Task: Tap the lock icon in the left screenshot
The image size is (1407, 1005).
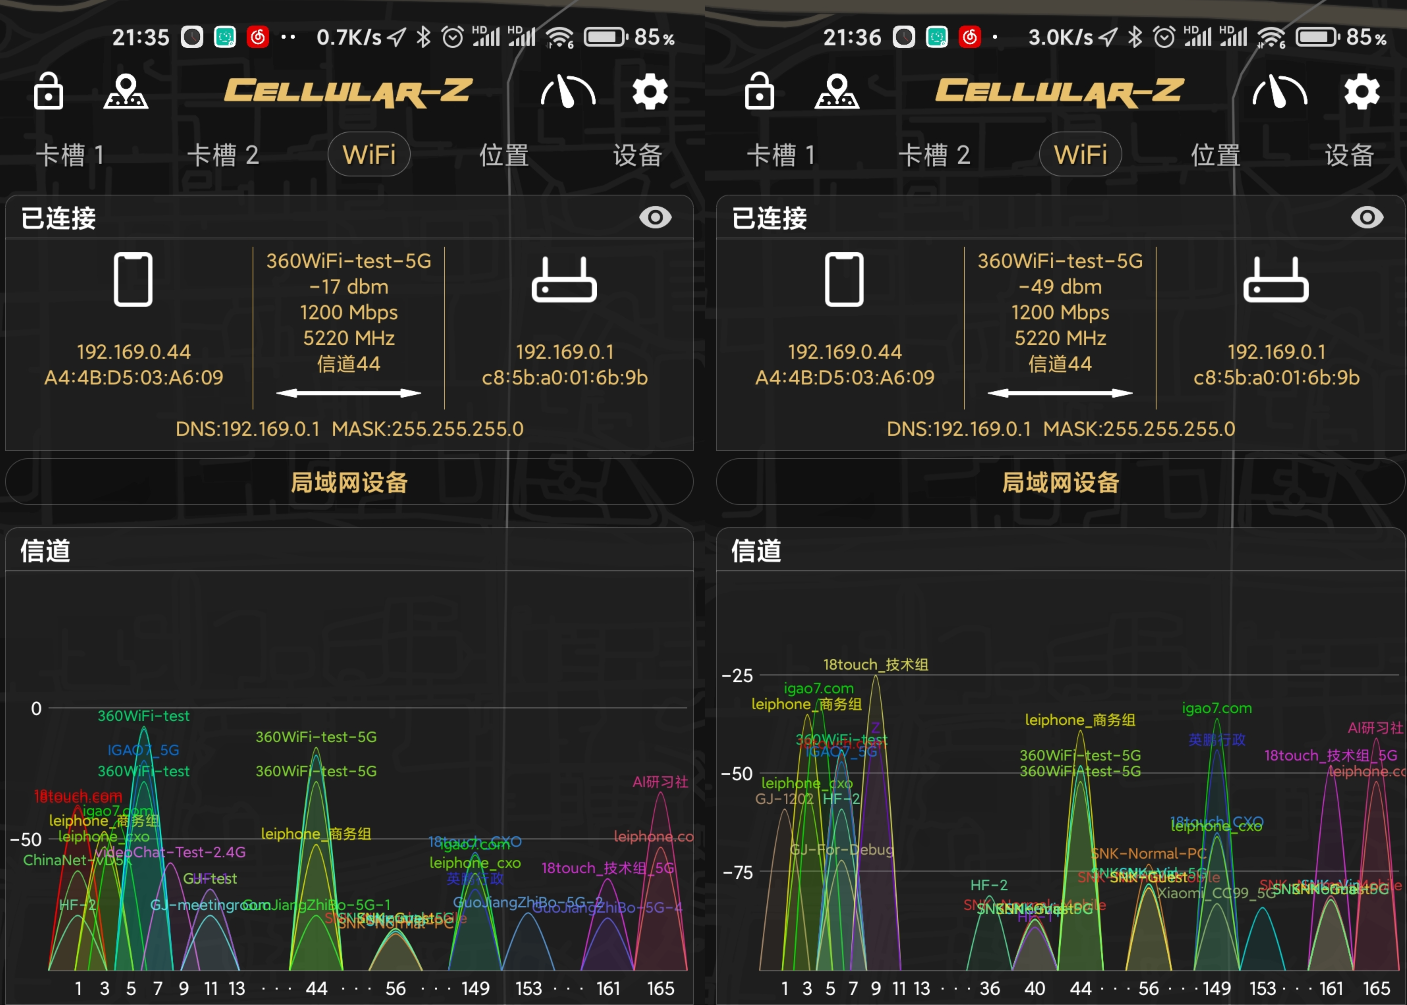Action: (x=48, y=91)
